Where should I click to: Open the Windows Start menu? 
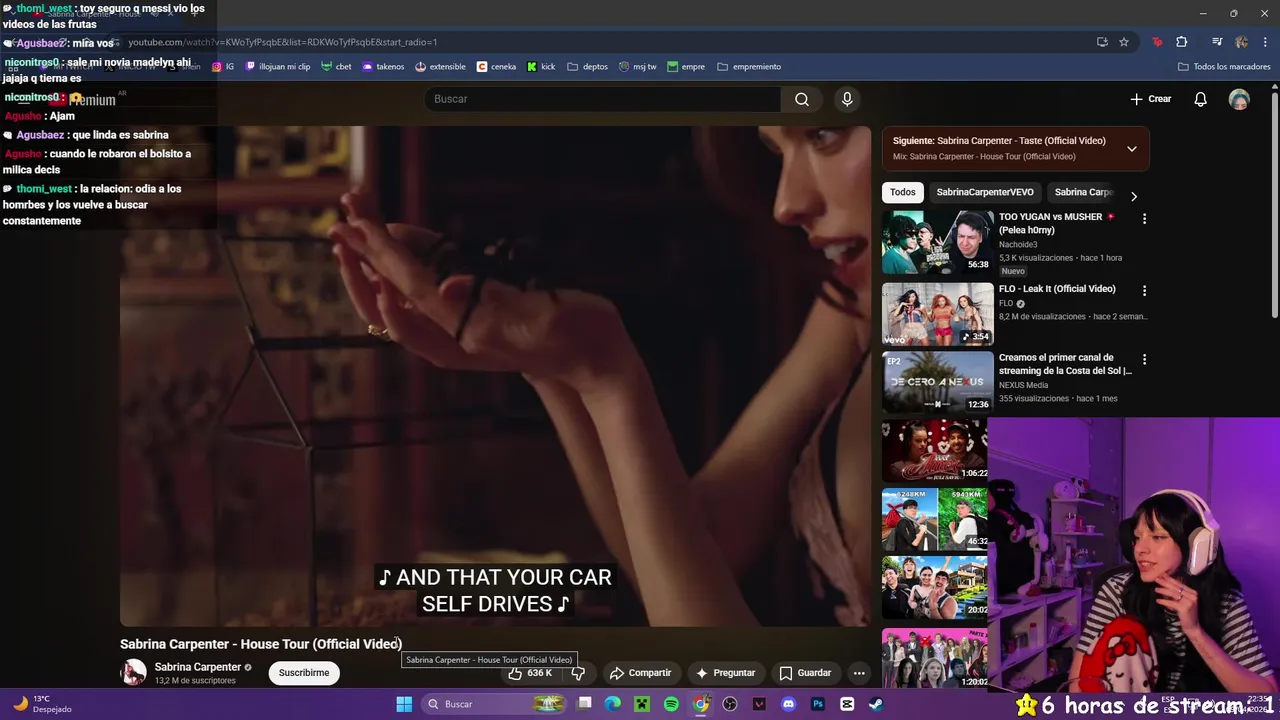click(x=404, y=704)
